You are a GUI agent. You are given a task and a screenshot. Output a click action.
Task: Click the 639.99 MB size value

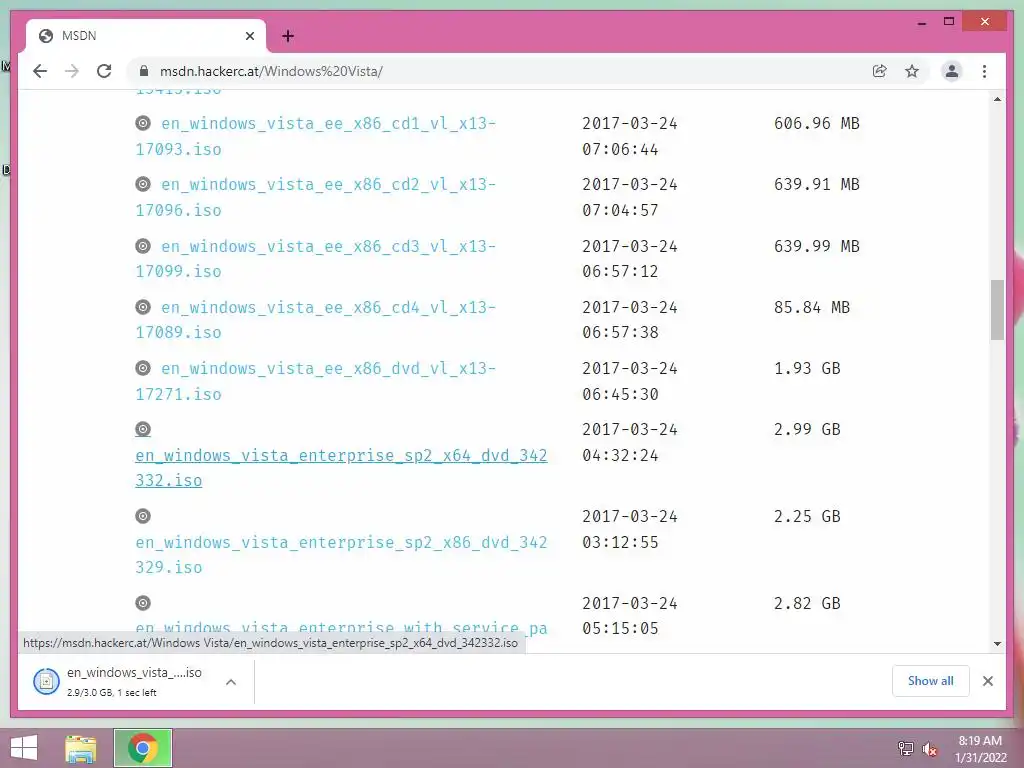coord(816,246)
